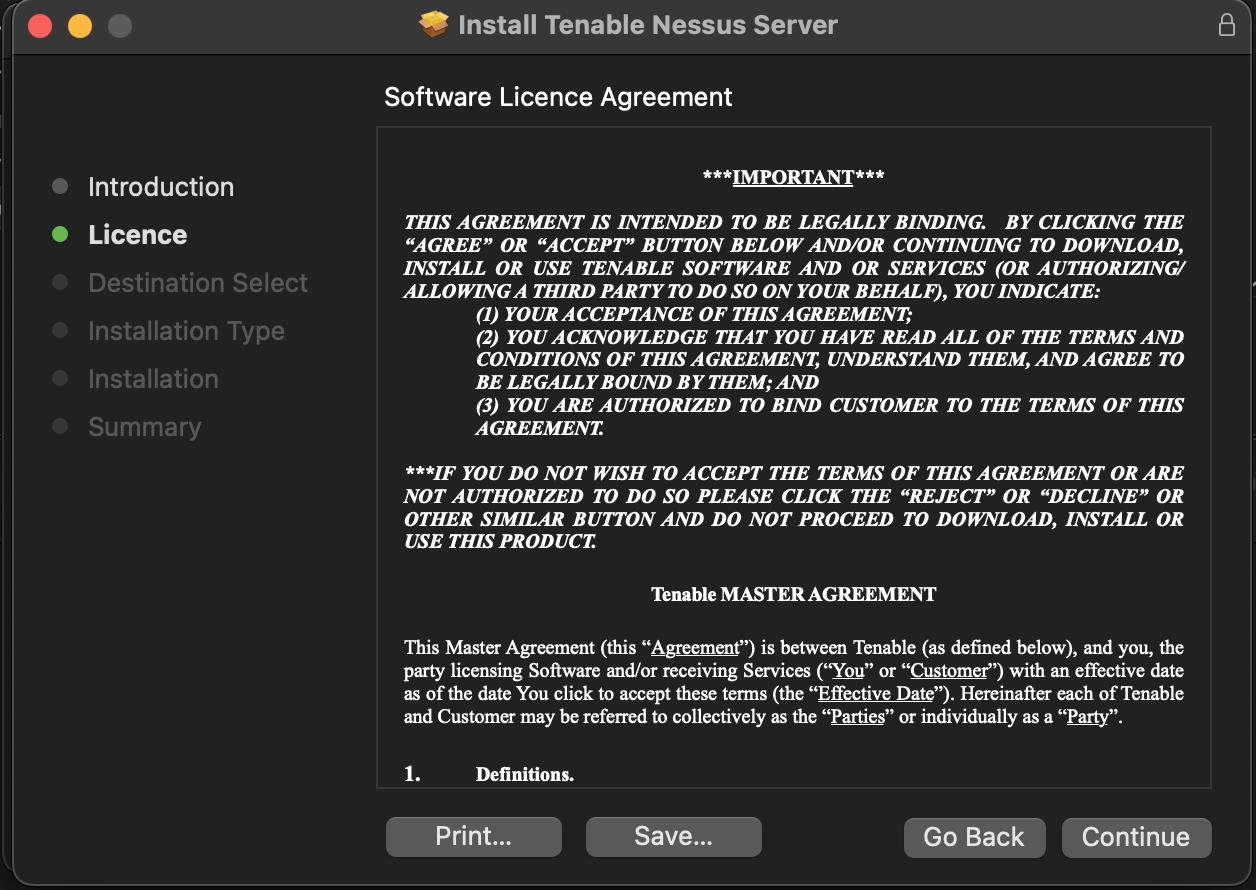Select the Introduction step in the sidebar

(x=160, y=187)
